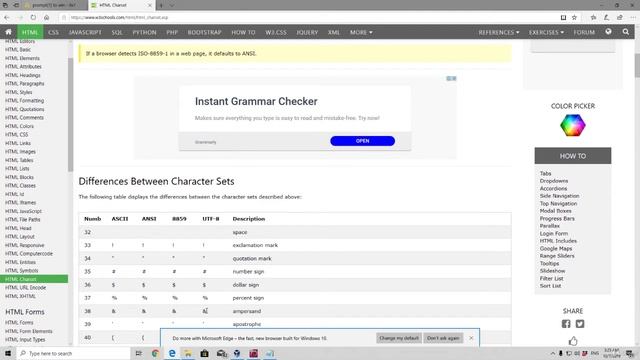Open Side Navigation how-to link
The height and width of the screenshot is (360, 640).
coord(559,196)
